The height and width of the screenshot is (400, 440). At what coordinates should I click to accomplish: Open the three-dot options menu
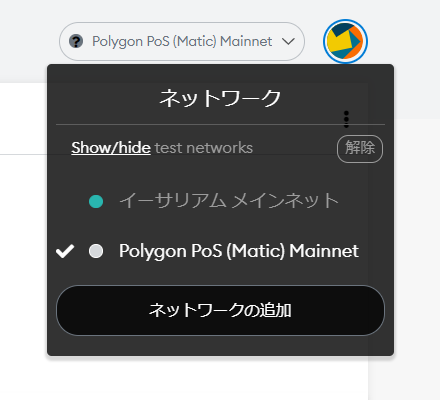(x=346, y=119)
